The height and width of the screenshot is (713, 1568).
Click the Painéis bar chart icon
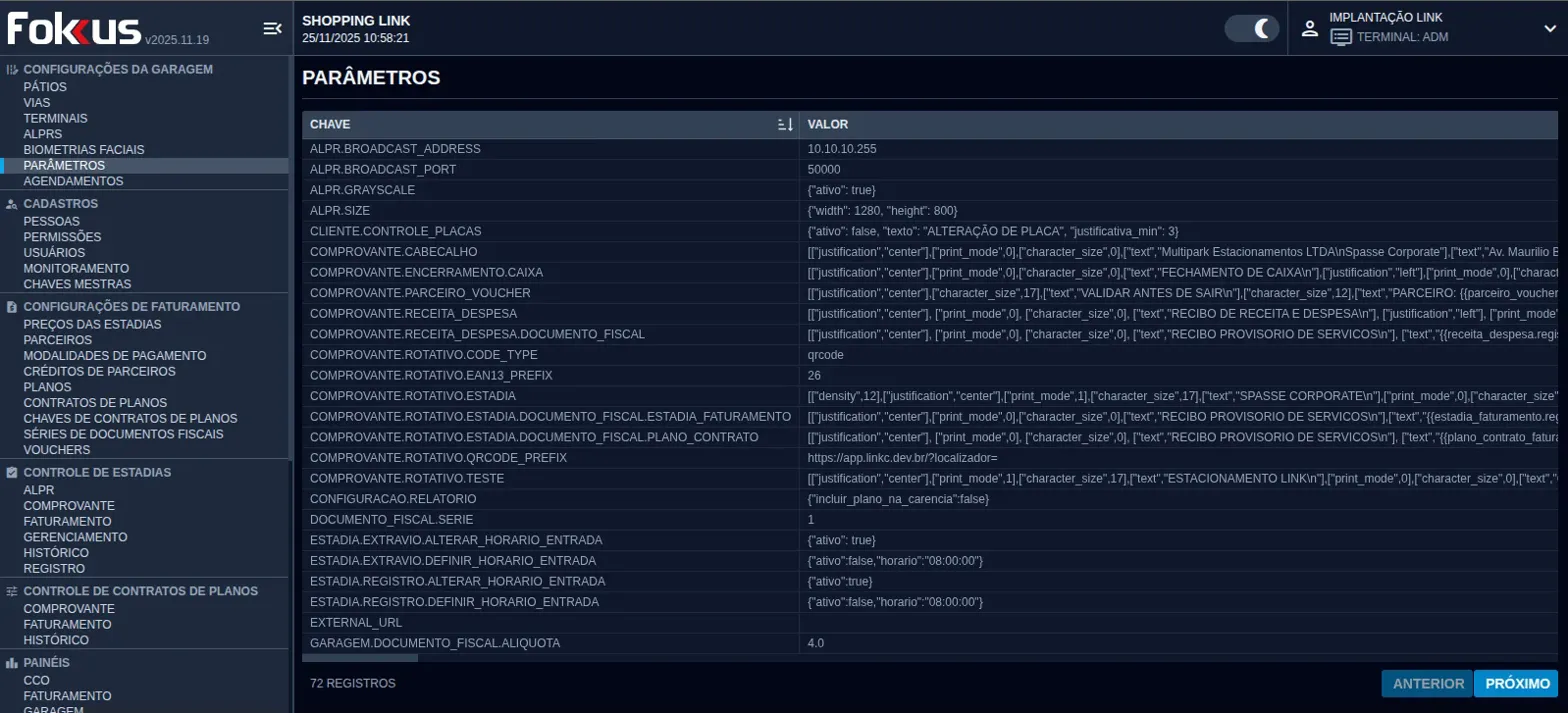point(12,663)
